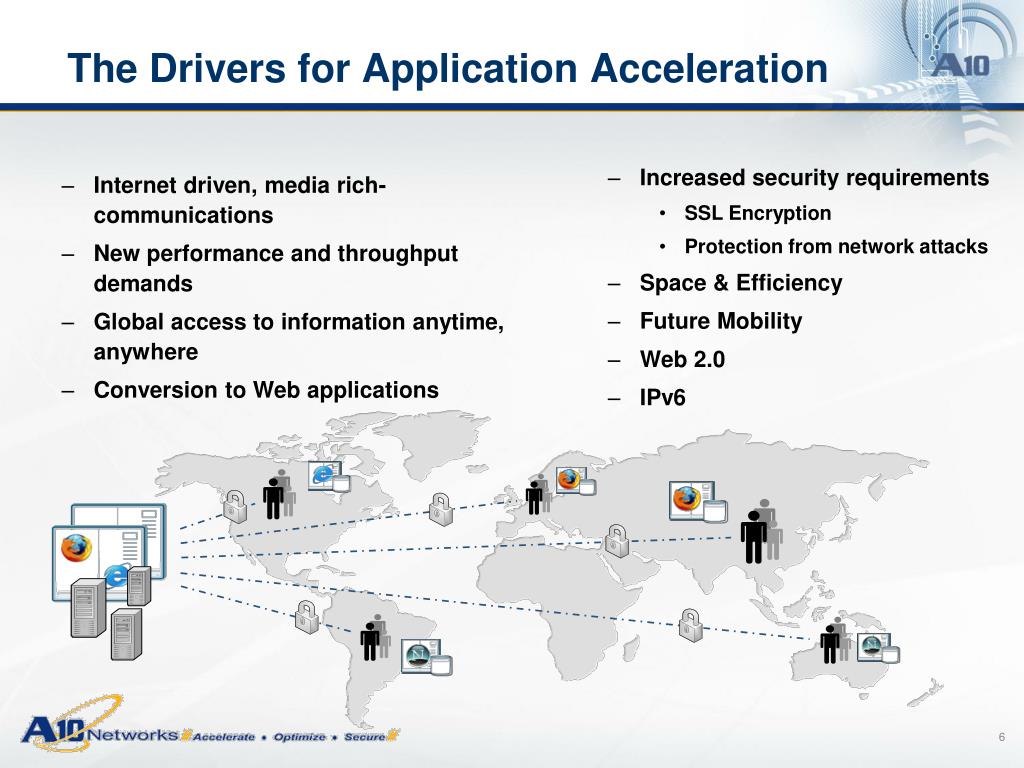Click the 'Web 2.0' bullet
Screen dimensions: 1024x768
pyautogui.click(x=682, y=359)
